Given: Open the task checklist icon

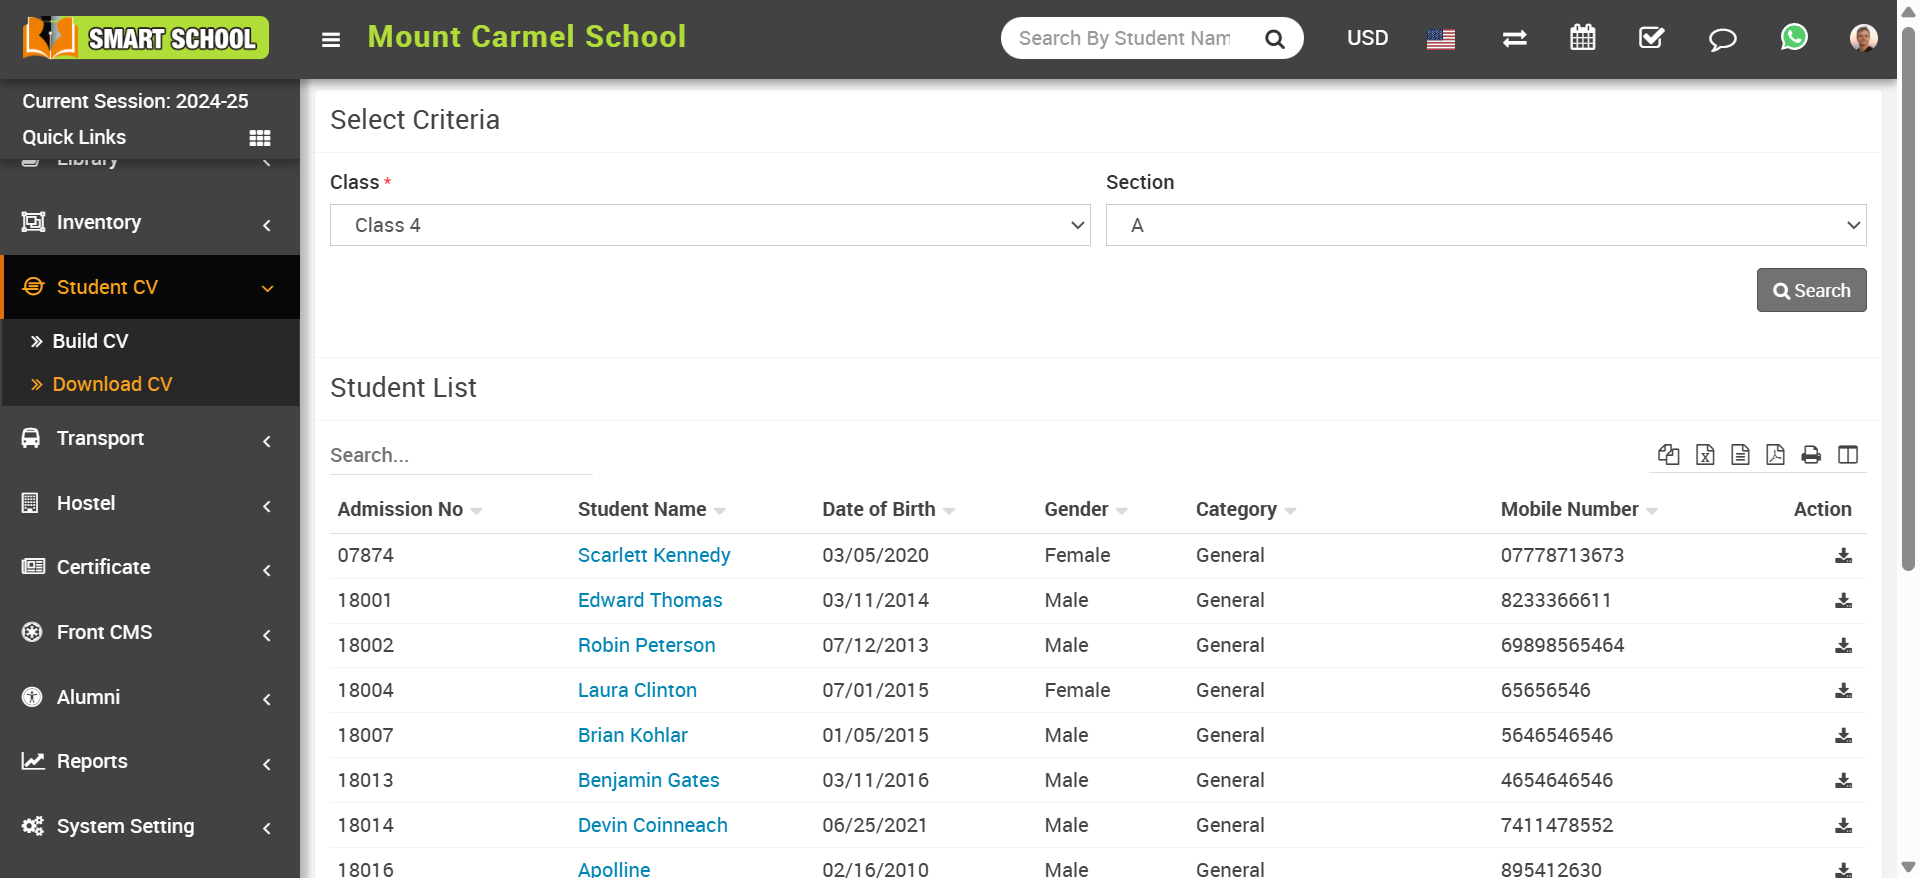Looking at the screenshot, I should tap(1652, 38).
